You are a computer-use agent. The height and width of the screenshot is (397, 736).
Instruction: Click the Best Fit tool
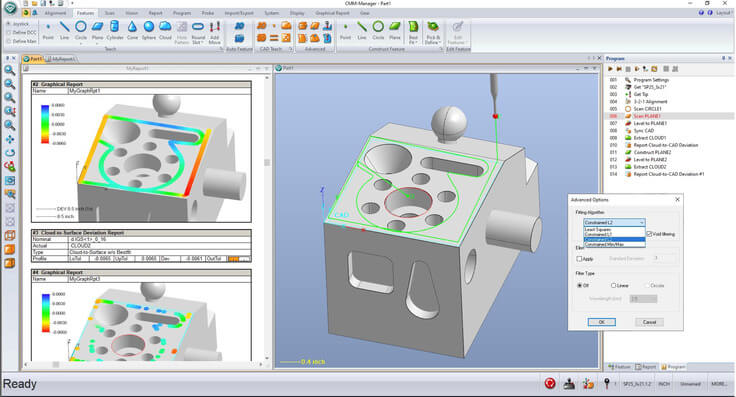click(x=413, y=32)
